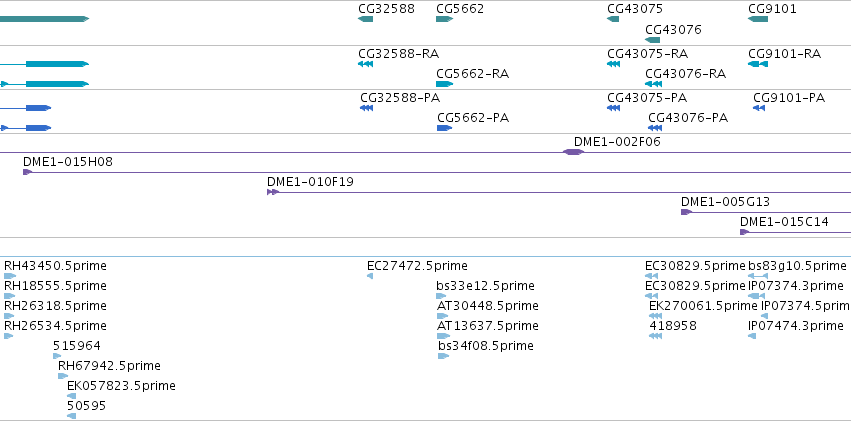Screen dimensions: 851x421
Task: Click the DME1-015C14 clone label
Action: (784, 222)
